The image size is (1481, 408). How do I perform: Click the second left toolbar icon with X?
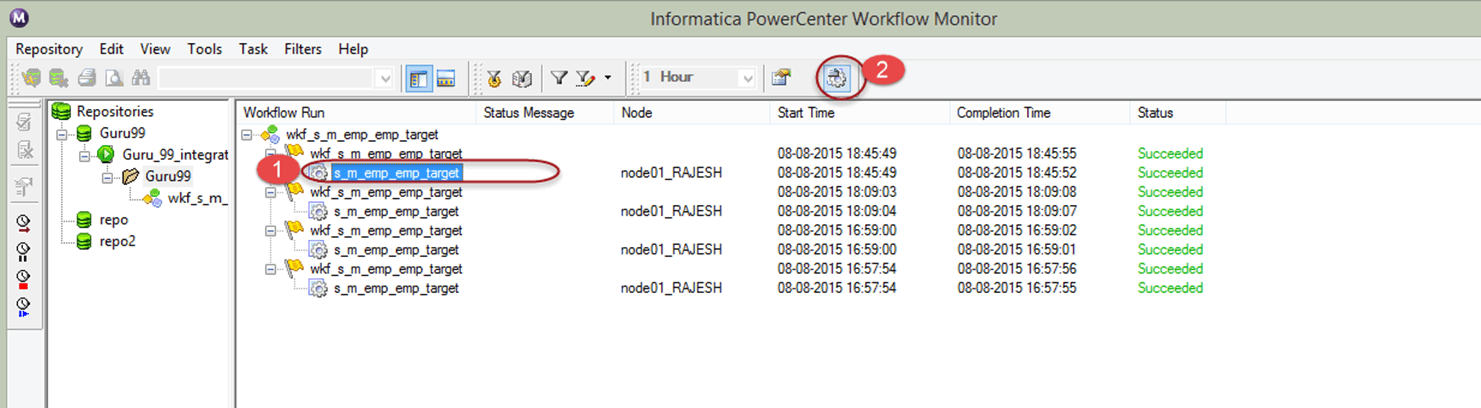[24, 152]
